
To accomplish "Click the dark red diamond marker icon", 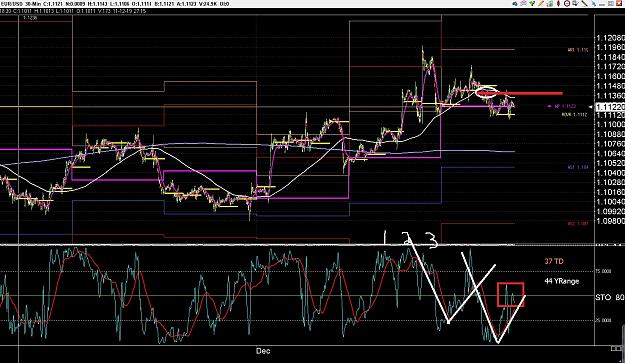I will [558, 3].
